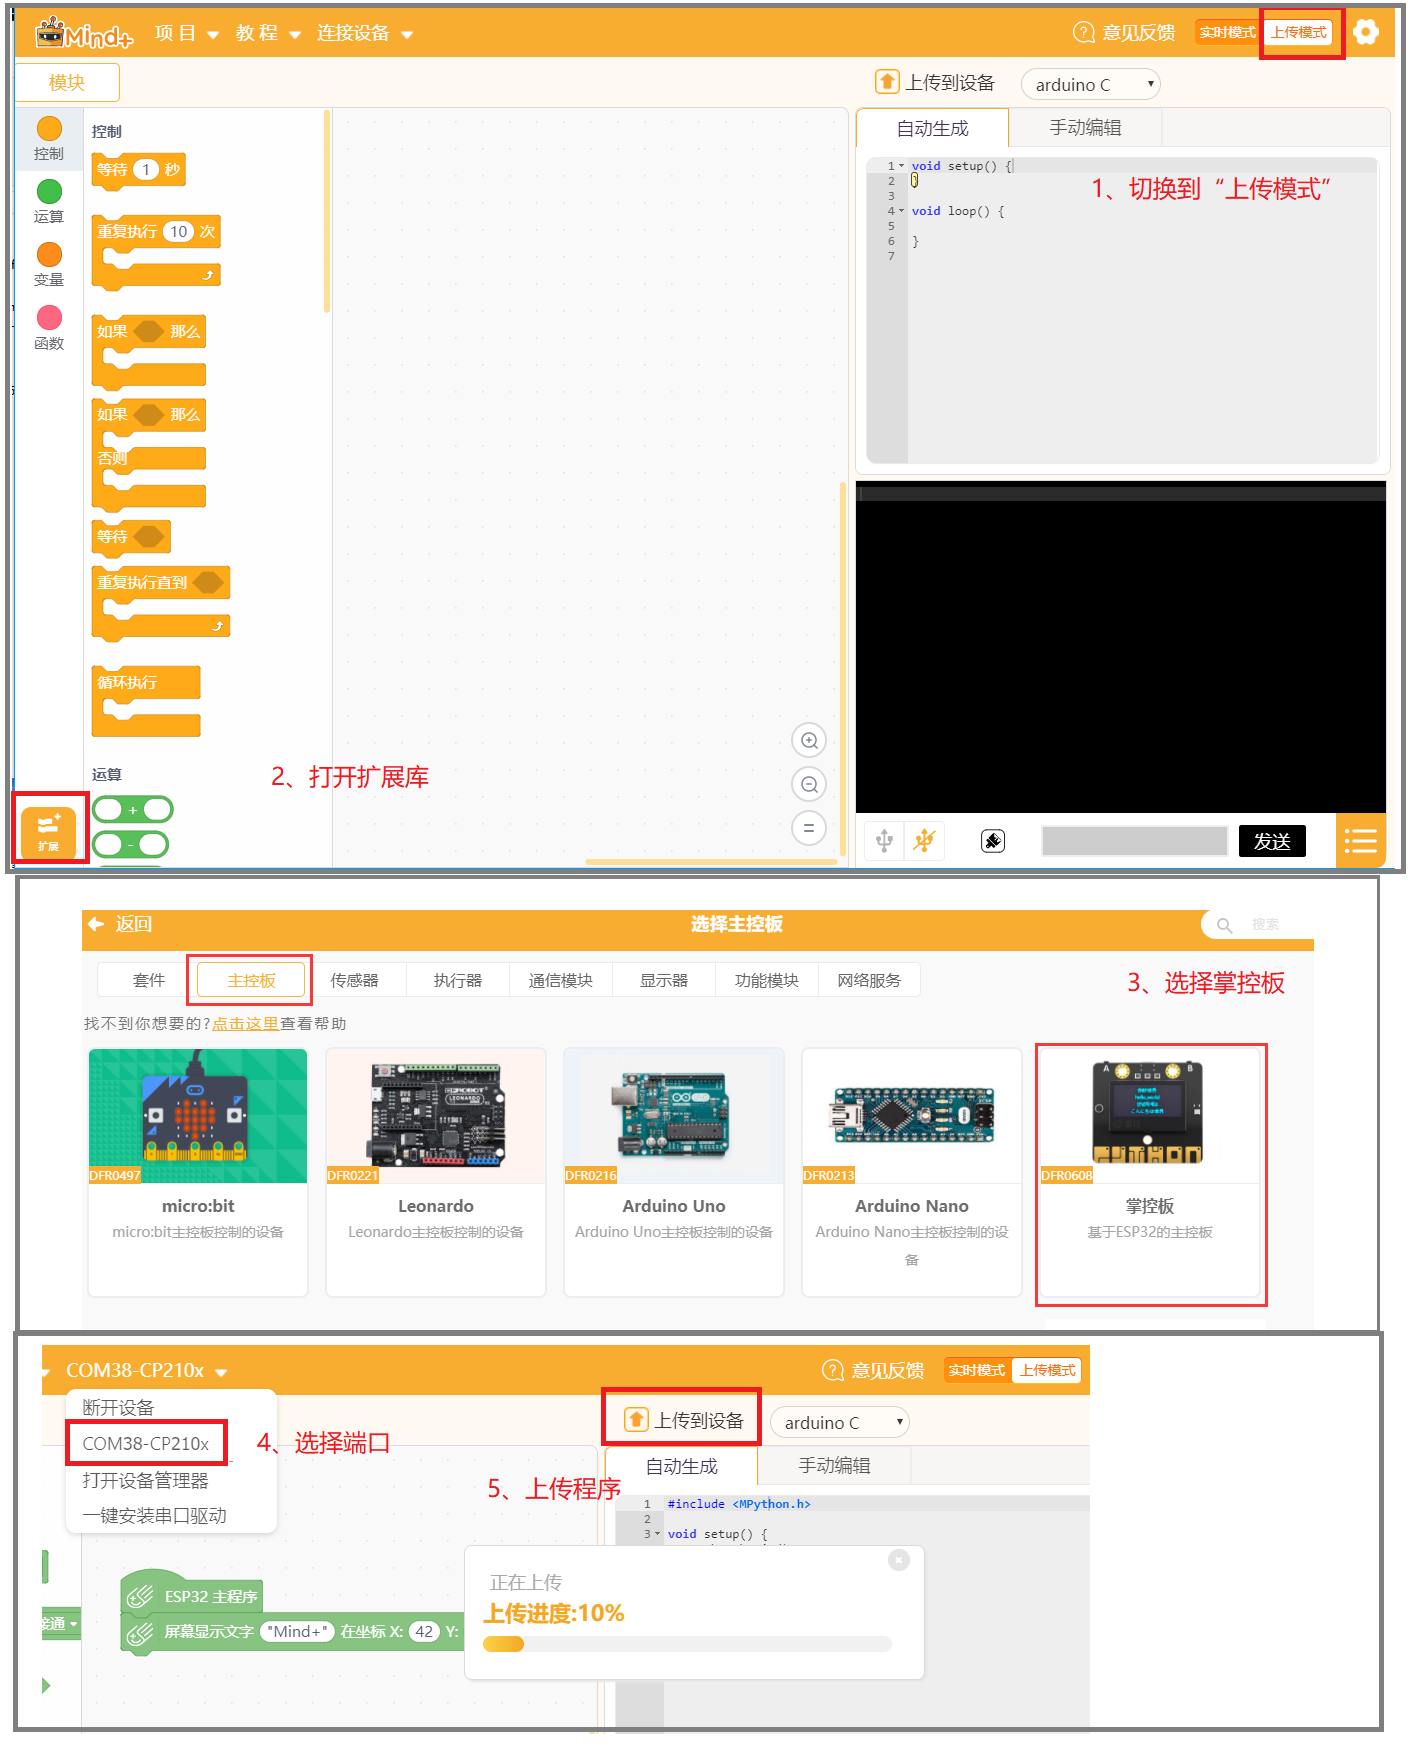
Task: Reset workspace zoom with the equals icon
Action: coord(809,828)
